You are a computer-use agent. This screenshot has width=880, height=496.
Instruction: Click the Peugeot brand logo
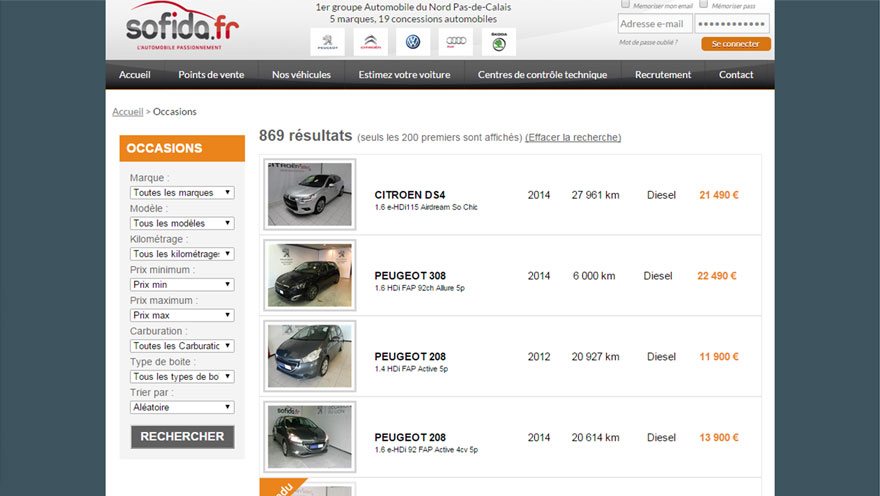[327, 42]
